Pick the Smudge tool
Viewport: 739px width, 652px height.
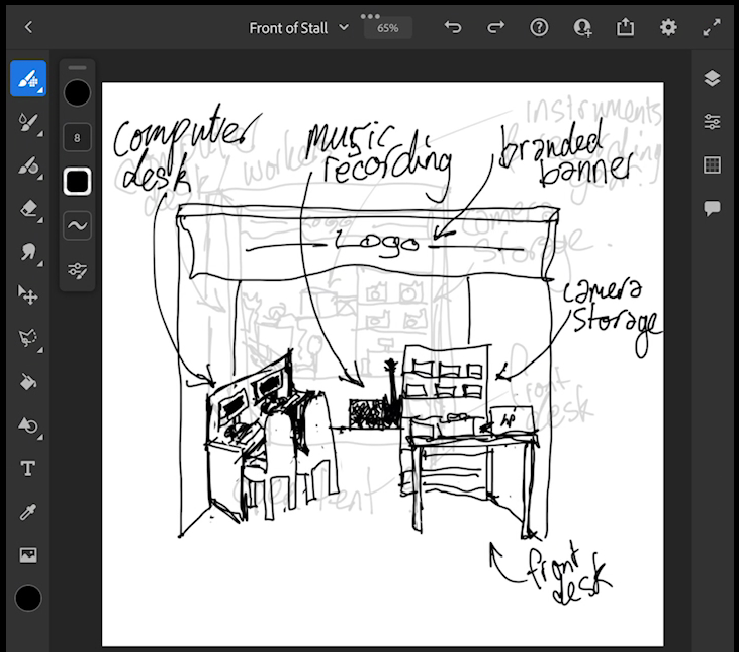tap(28, 251)
